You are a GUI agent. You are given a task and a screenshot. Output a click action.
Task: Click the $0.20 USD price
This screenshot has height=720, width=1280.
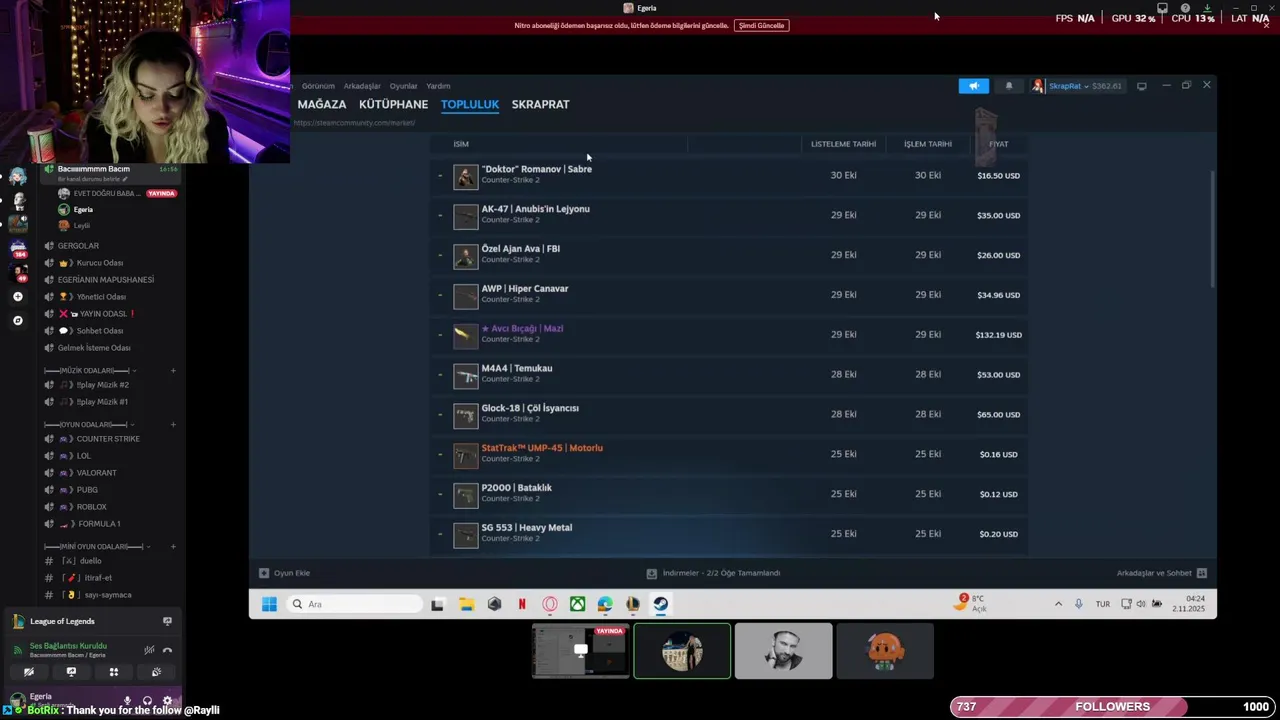(x=999, y=534)
